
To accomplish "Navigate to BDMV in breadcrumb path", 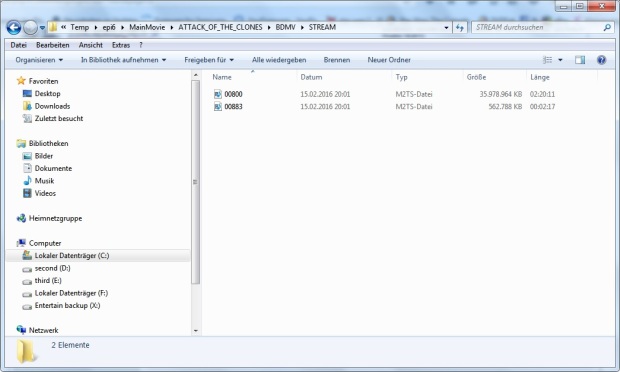I will tap(285, 27).
